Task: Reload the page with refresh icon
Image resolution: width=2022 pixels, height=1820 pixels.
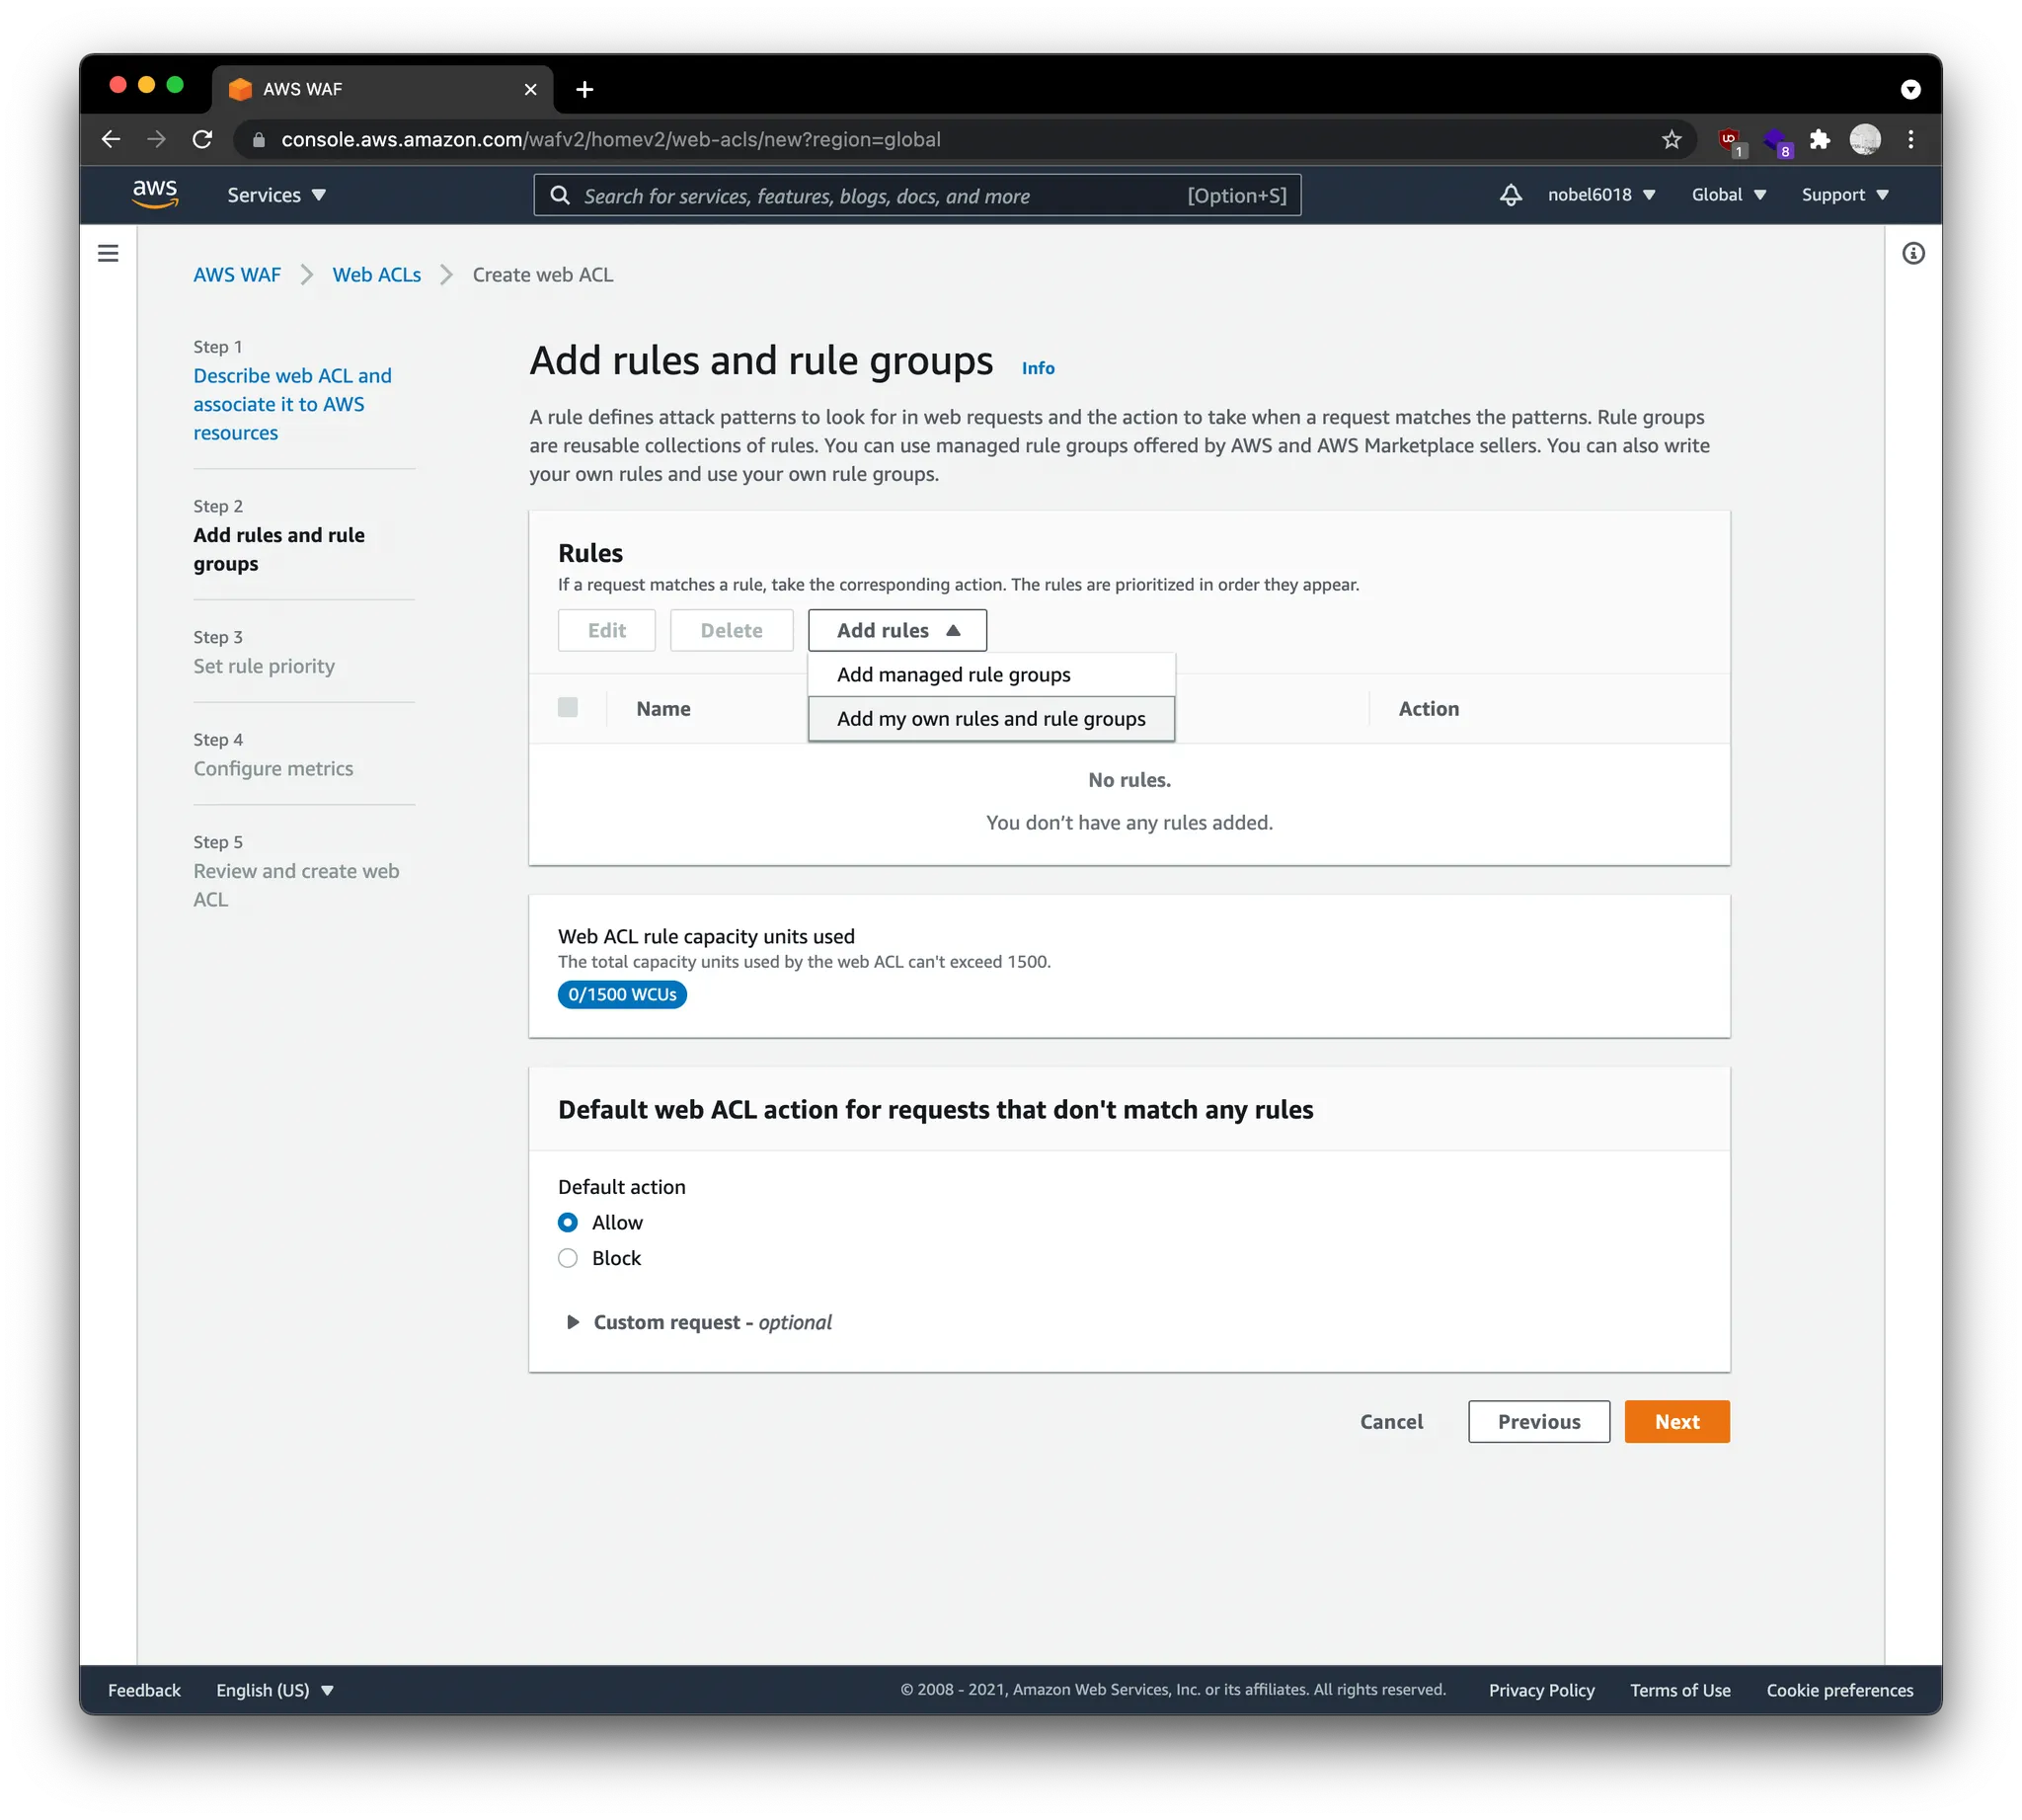Action: [x=202, y=140]
